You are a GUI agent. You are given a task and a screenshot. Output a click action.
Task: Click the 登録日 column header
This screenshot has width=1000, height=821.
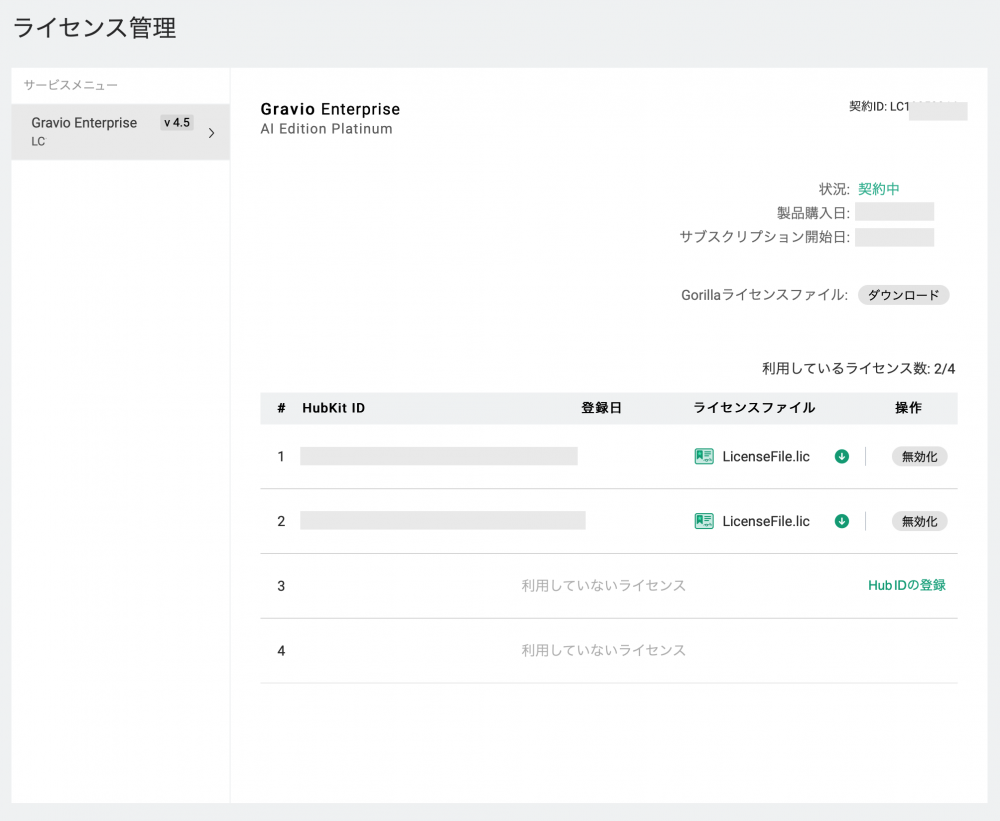click(x=601, y=408)
